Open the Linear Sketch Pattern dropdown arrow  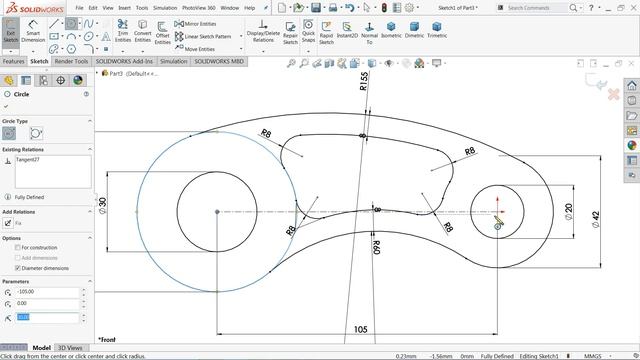click(241, 36)
